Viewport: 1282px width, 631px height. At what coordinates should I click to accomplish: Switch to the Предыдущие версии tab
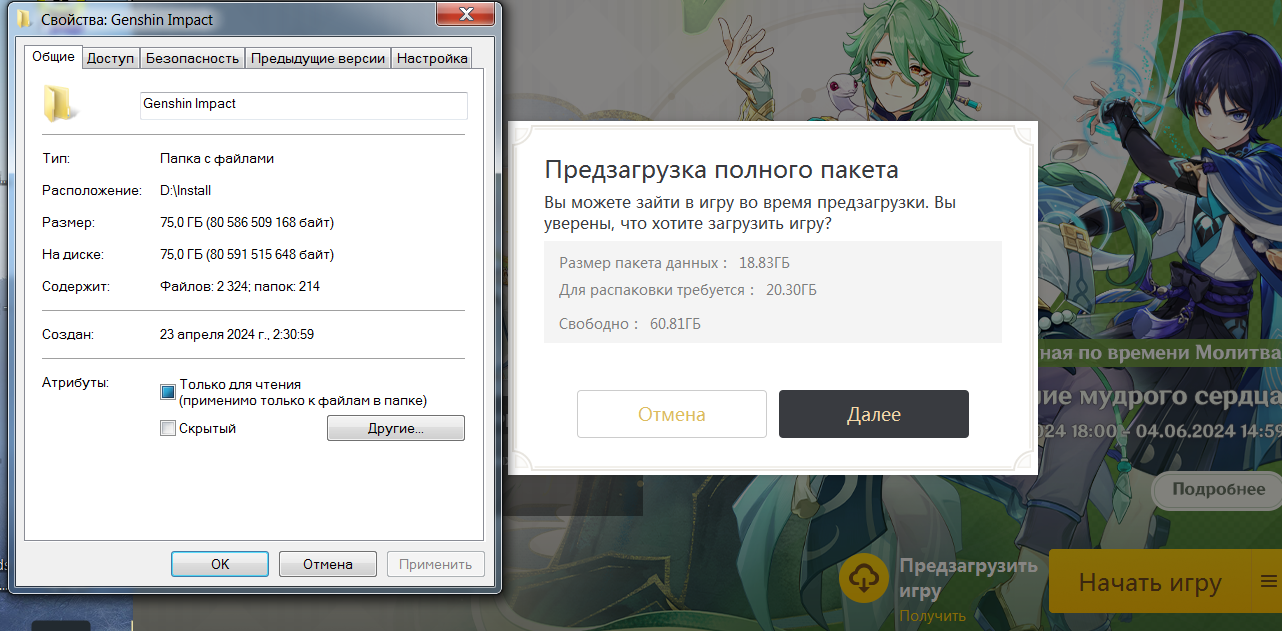coord(318,58)
